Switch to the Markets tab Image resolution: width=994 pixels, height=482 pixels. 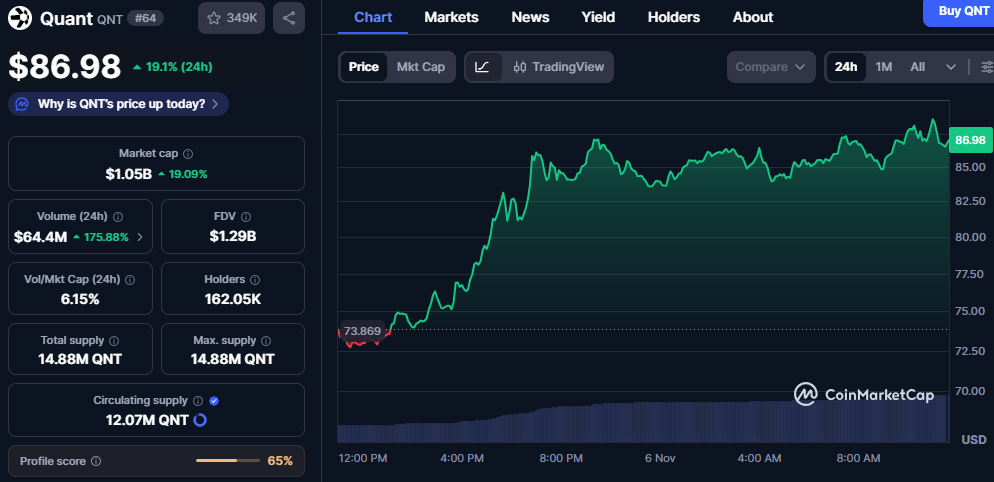[x=451, y=17]
